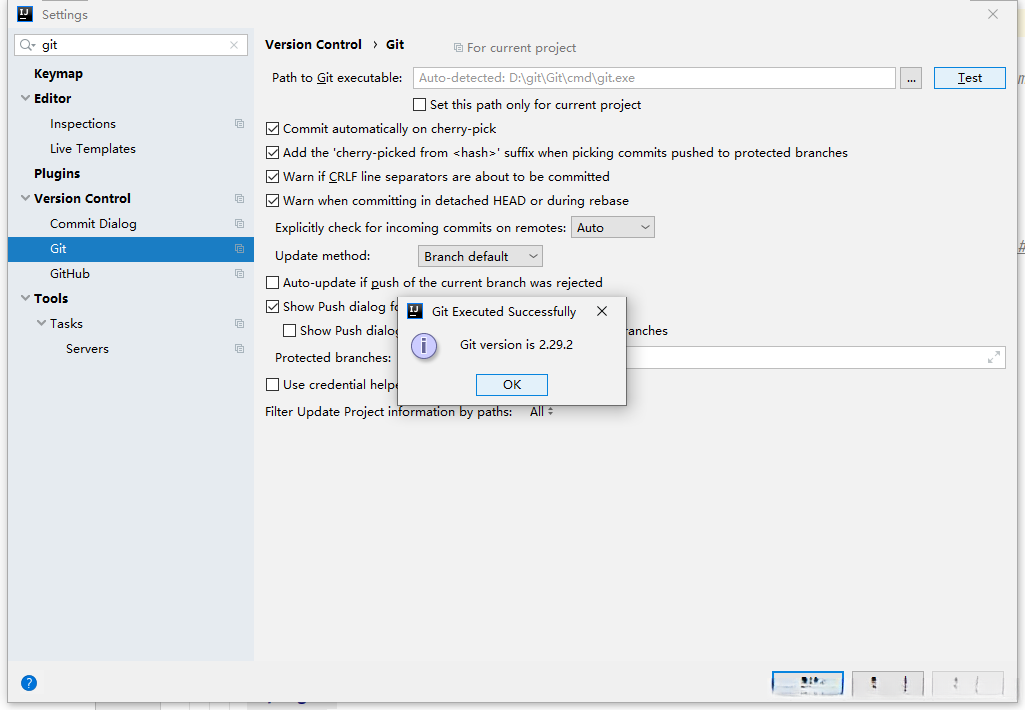This screenshot has height=710, width=1025.
Task: Click the 'For current project' label text
Action: click(x=521, y=48)
